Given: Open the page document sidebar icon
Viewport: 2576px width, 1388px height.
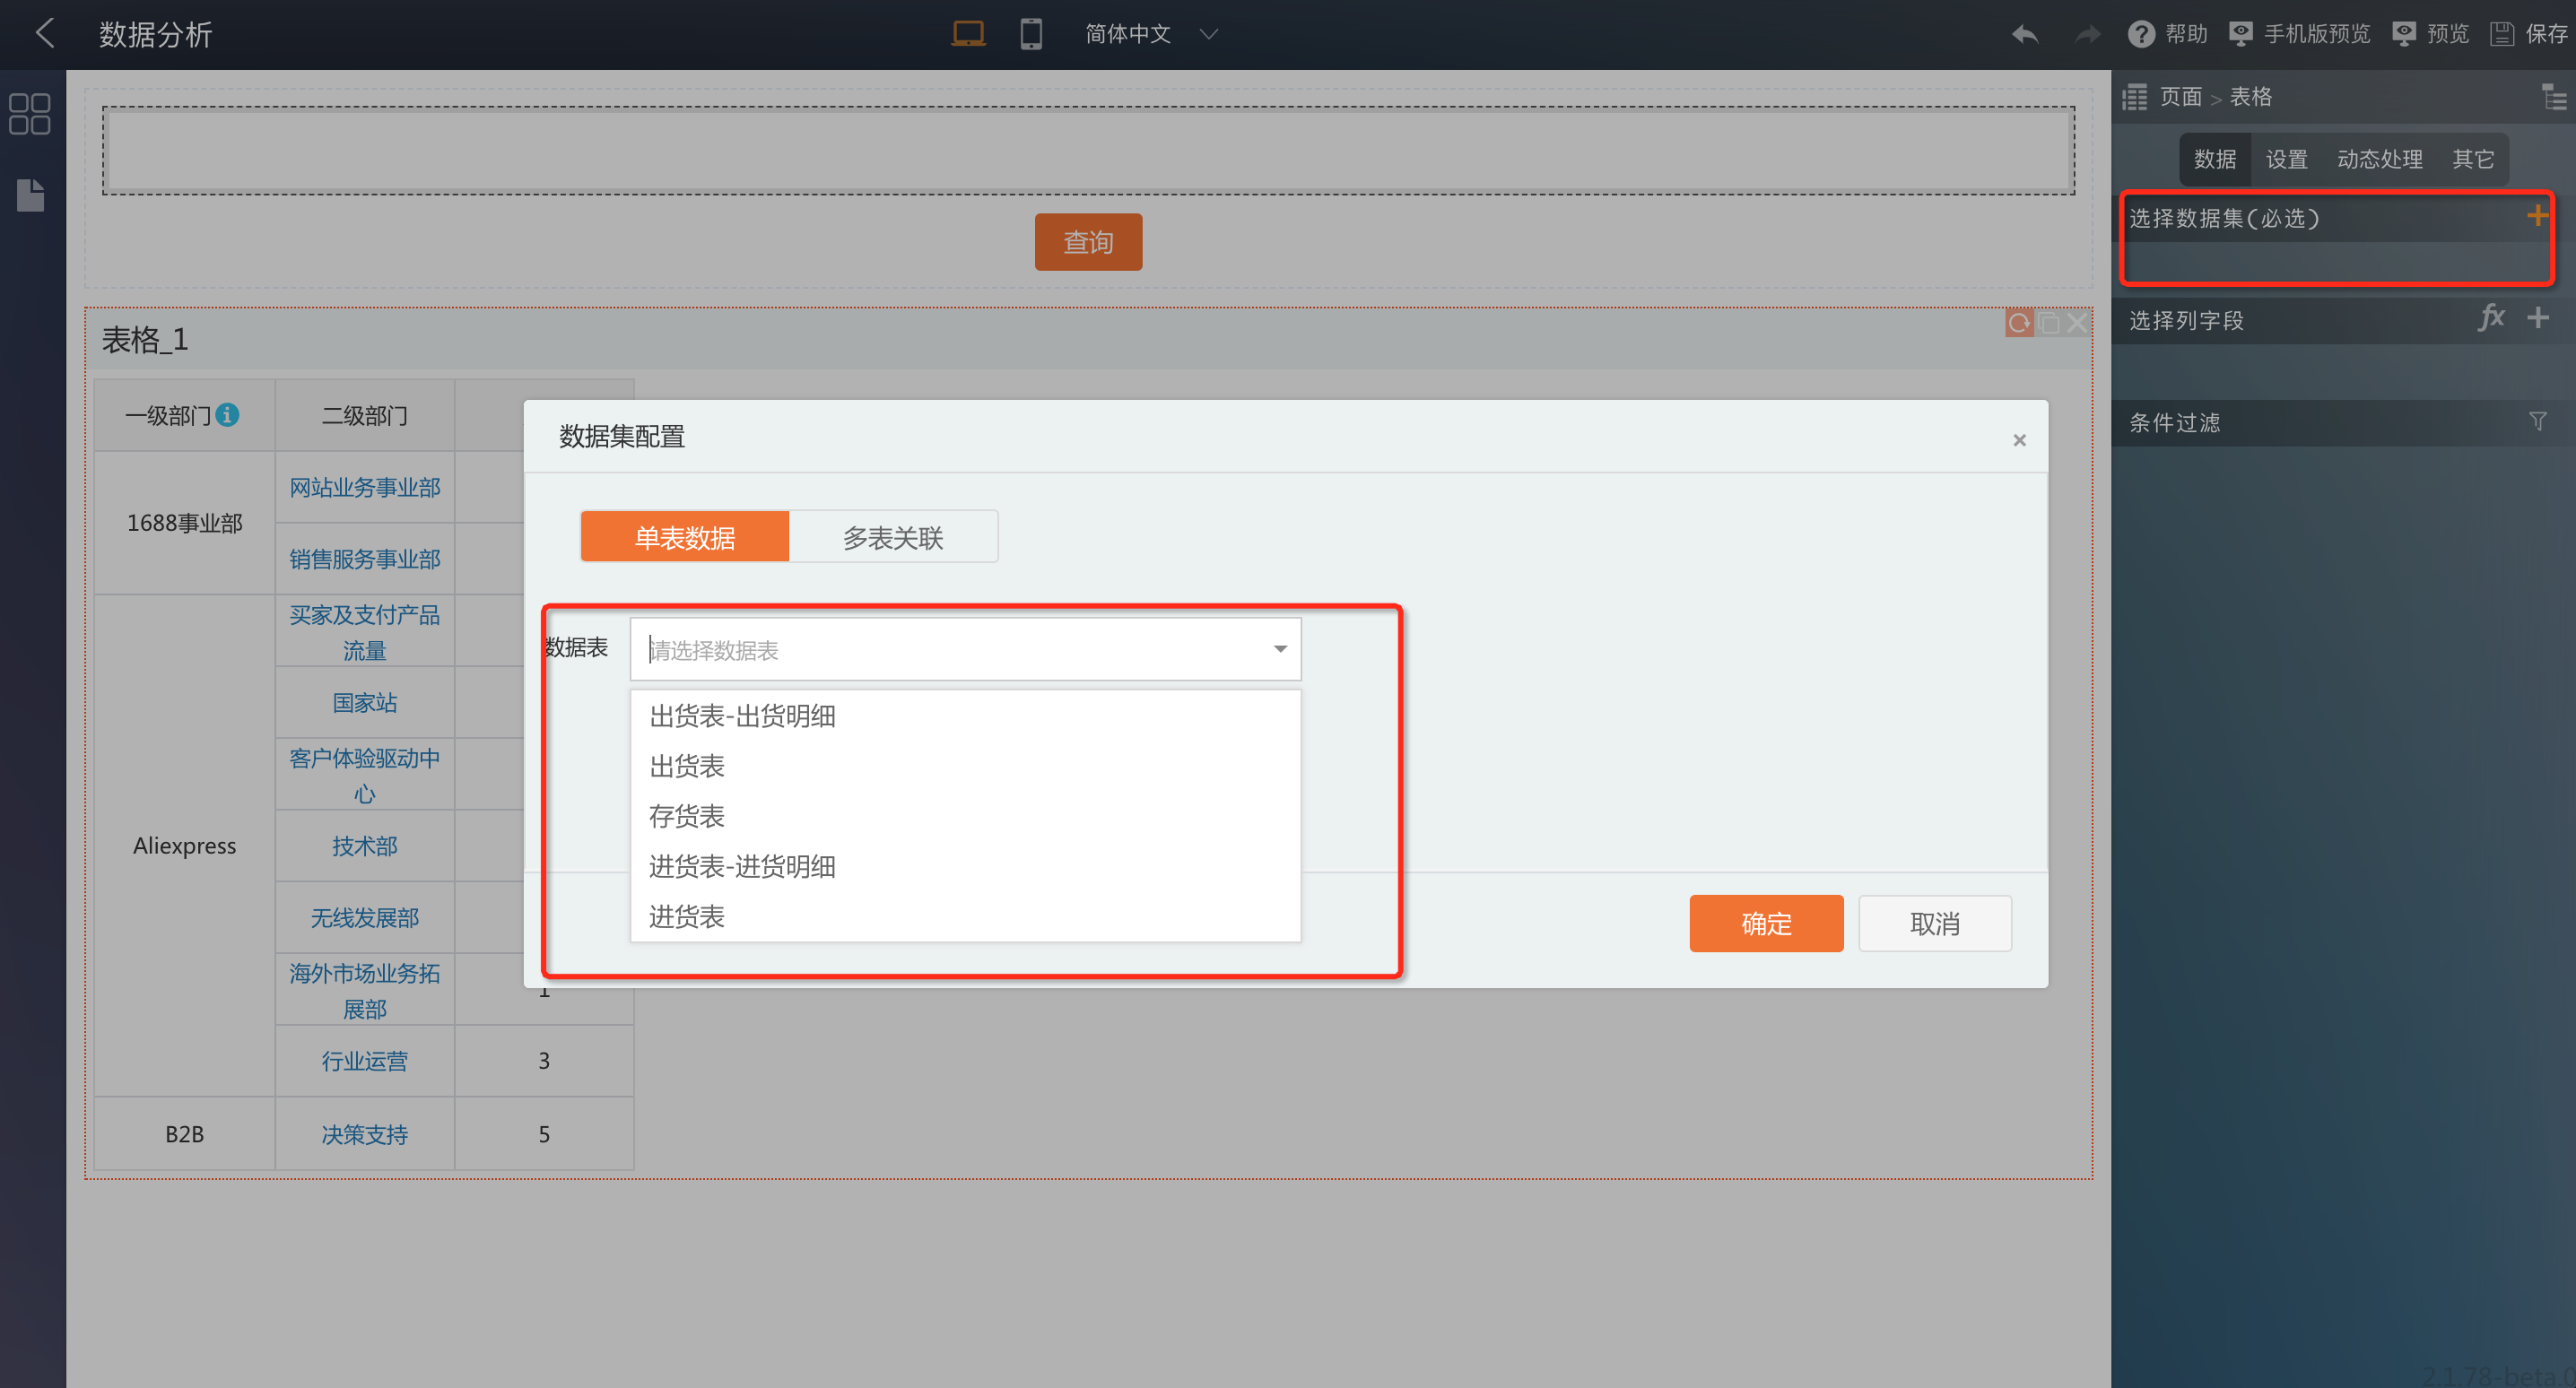Looking at the screenshot, I should coord(30,195).
